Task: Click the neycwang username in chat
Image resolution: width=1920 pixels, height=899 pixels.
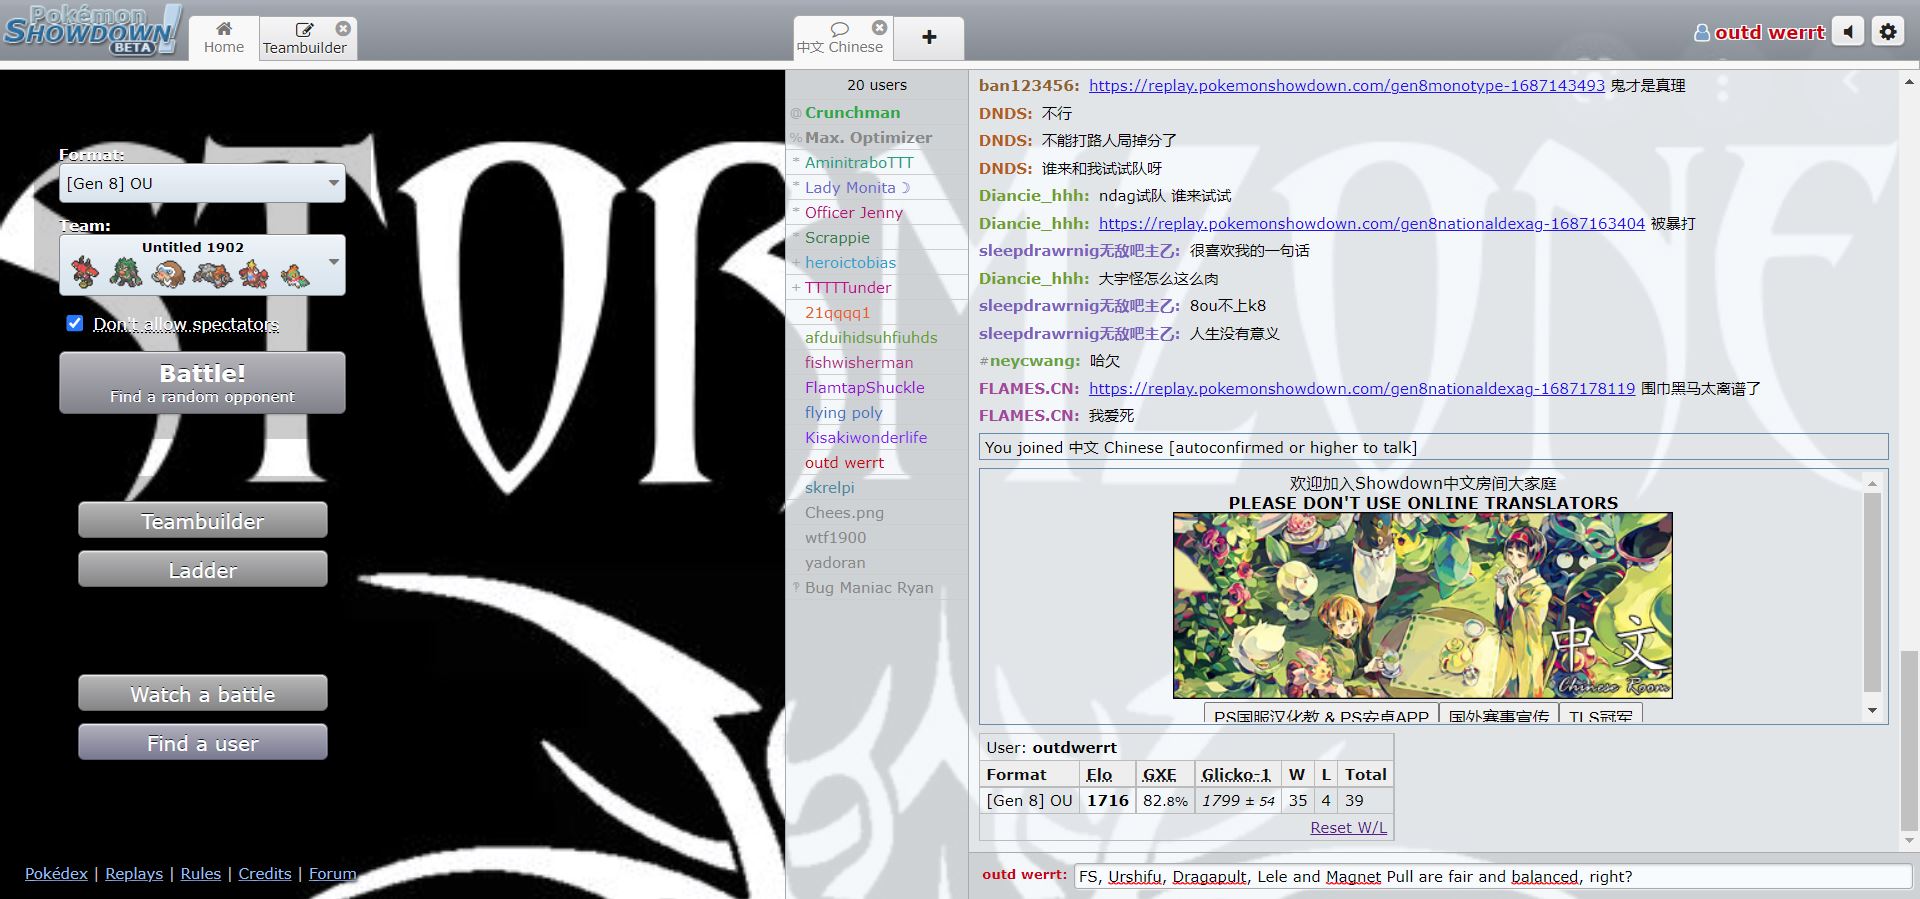Action: [x=1035, y=361]
